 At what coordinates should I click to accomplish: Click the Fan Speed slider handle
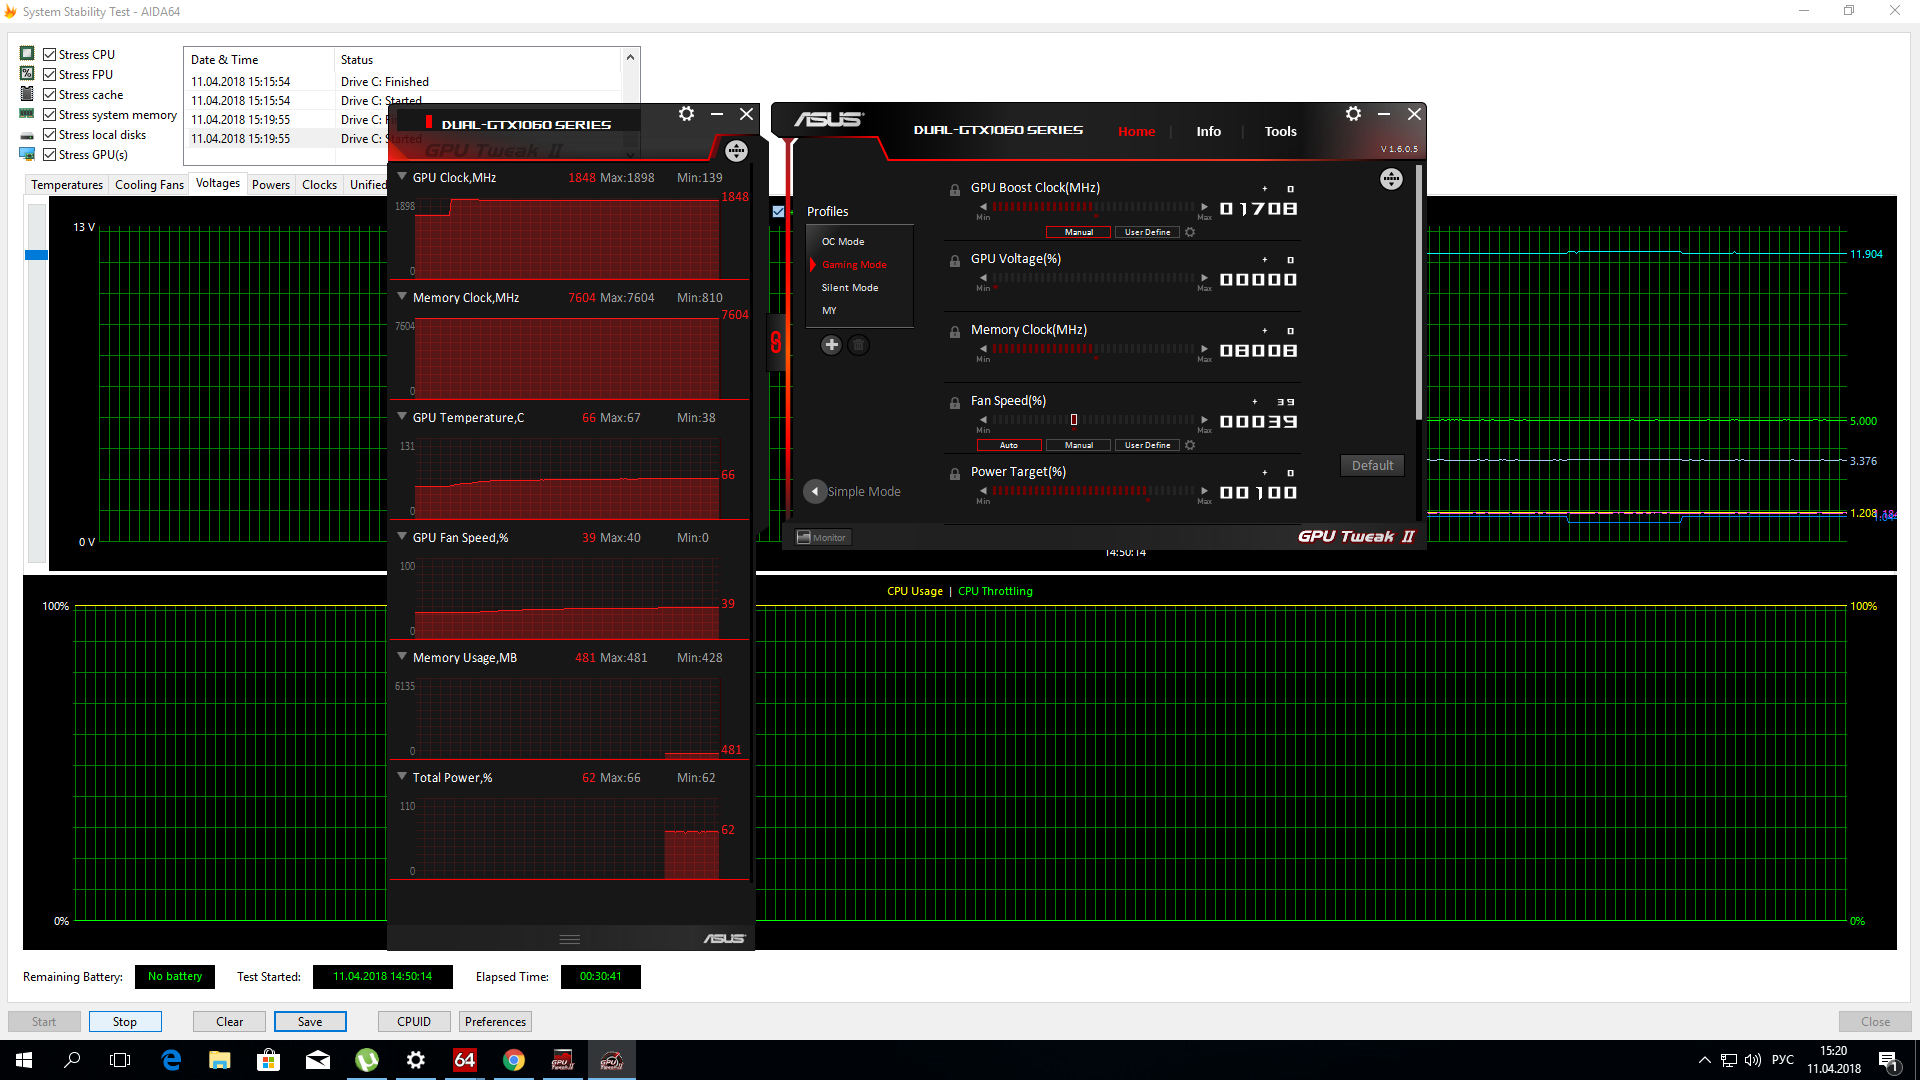1074,420
